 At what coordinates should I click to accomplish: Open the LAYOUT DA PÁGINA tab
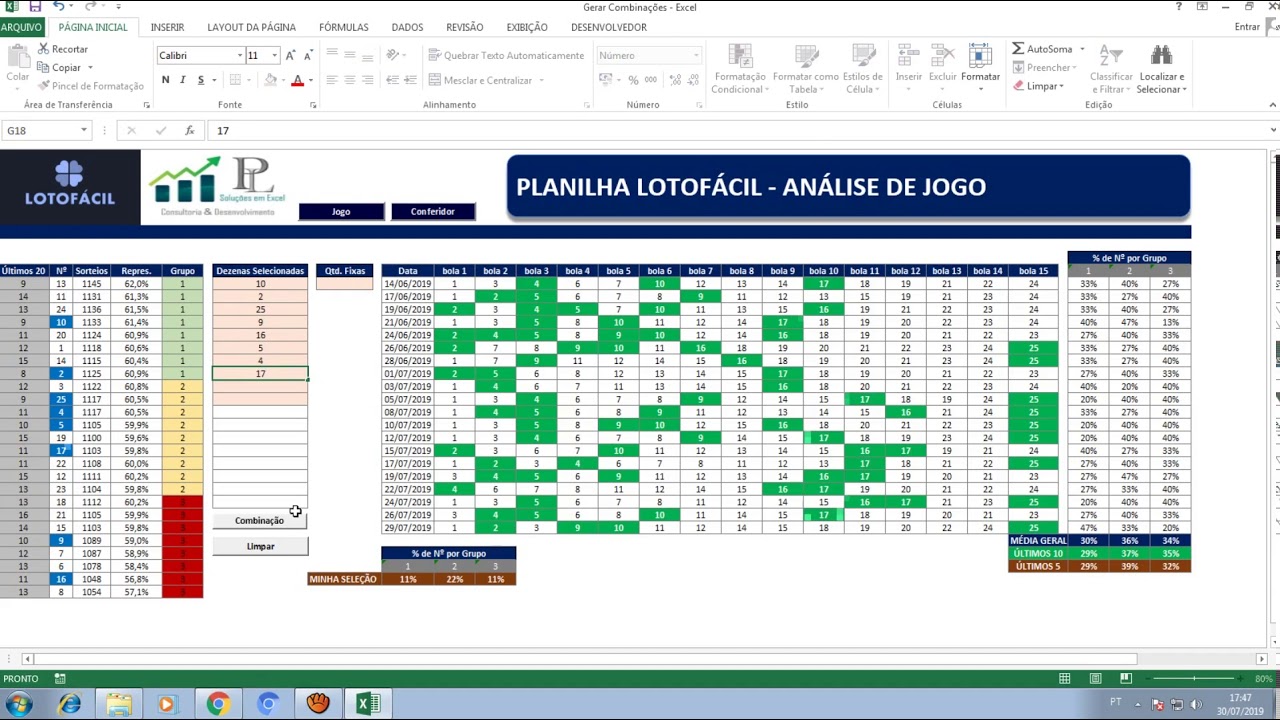tap(251, 27)
